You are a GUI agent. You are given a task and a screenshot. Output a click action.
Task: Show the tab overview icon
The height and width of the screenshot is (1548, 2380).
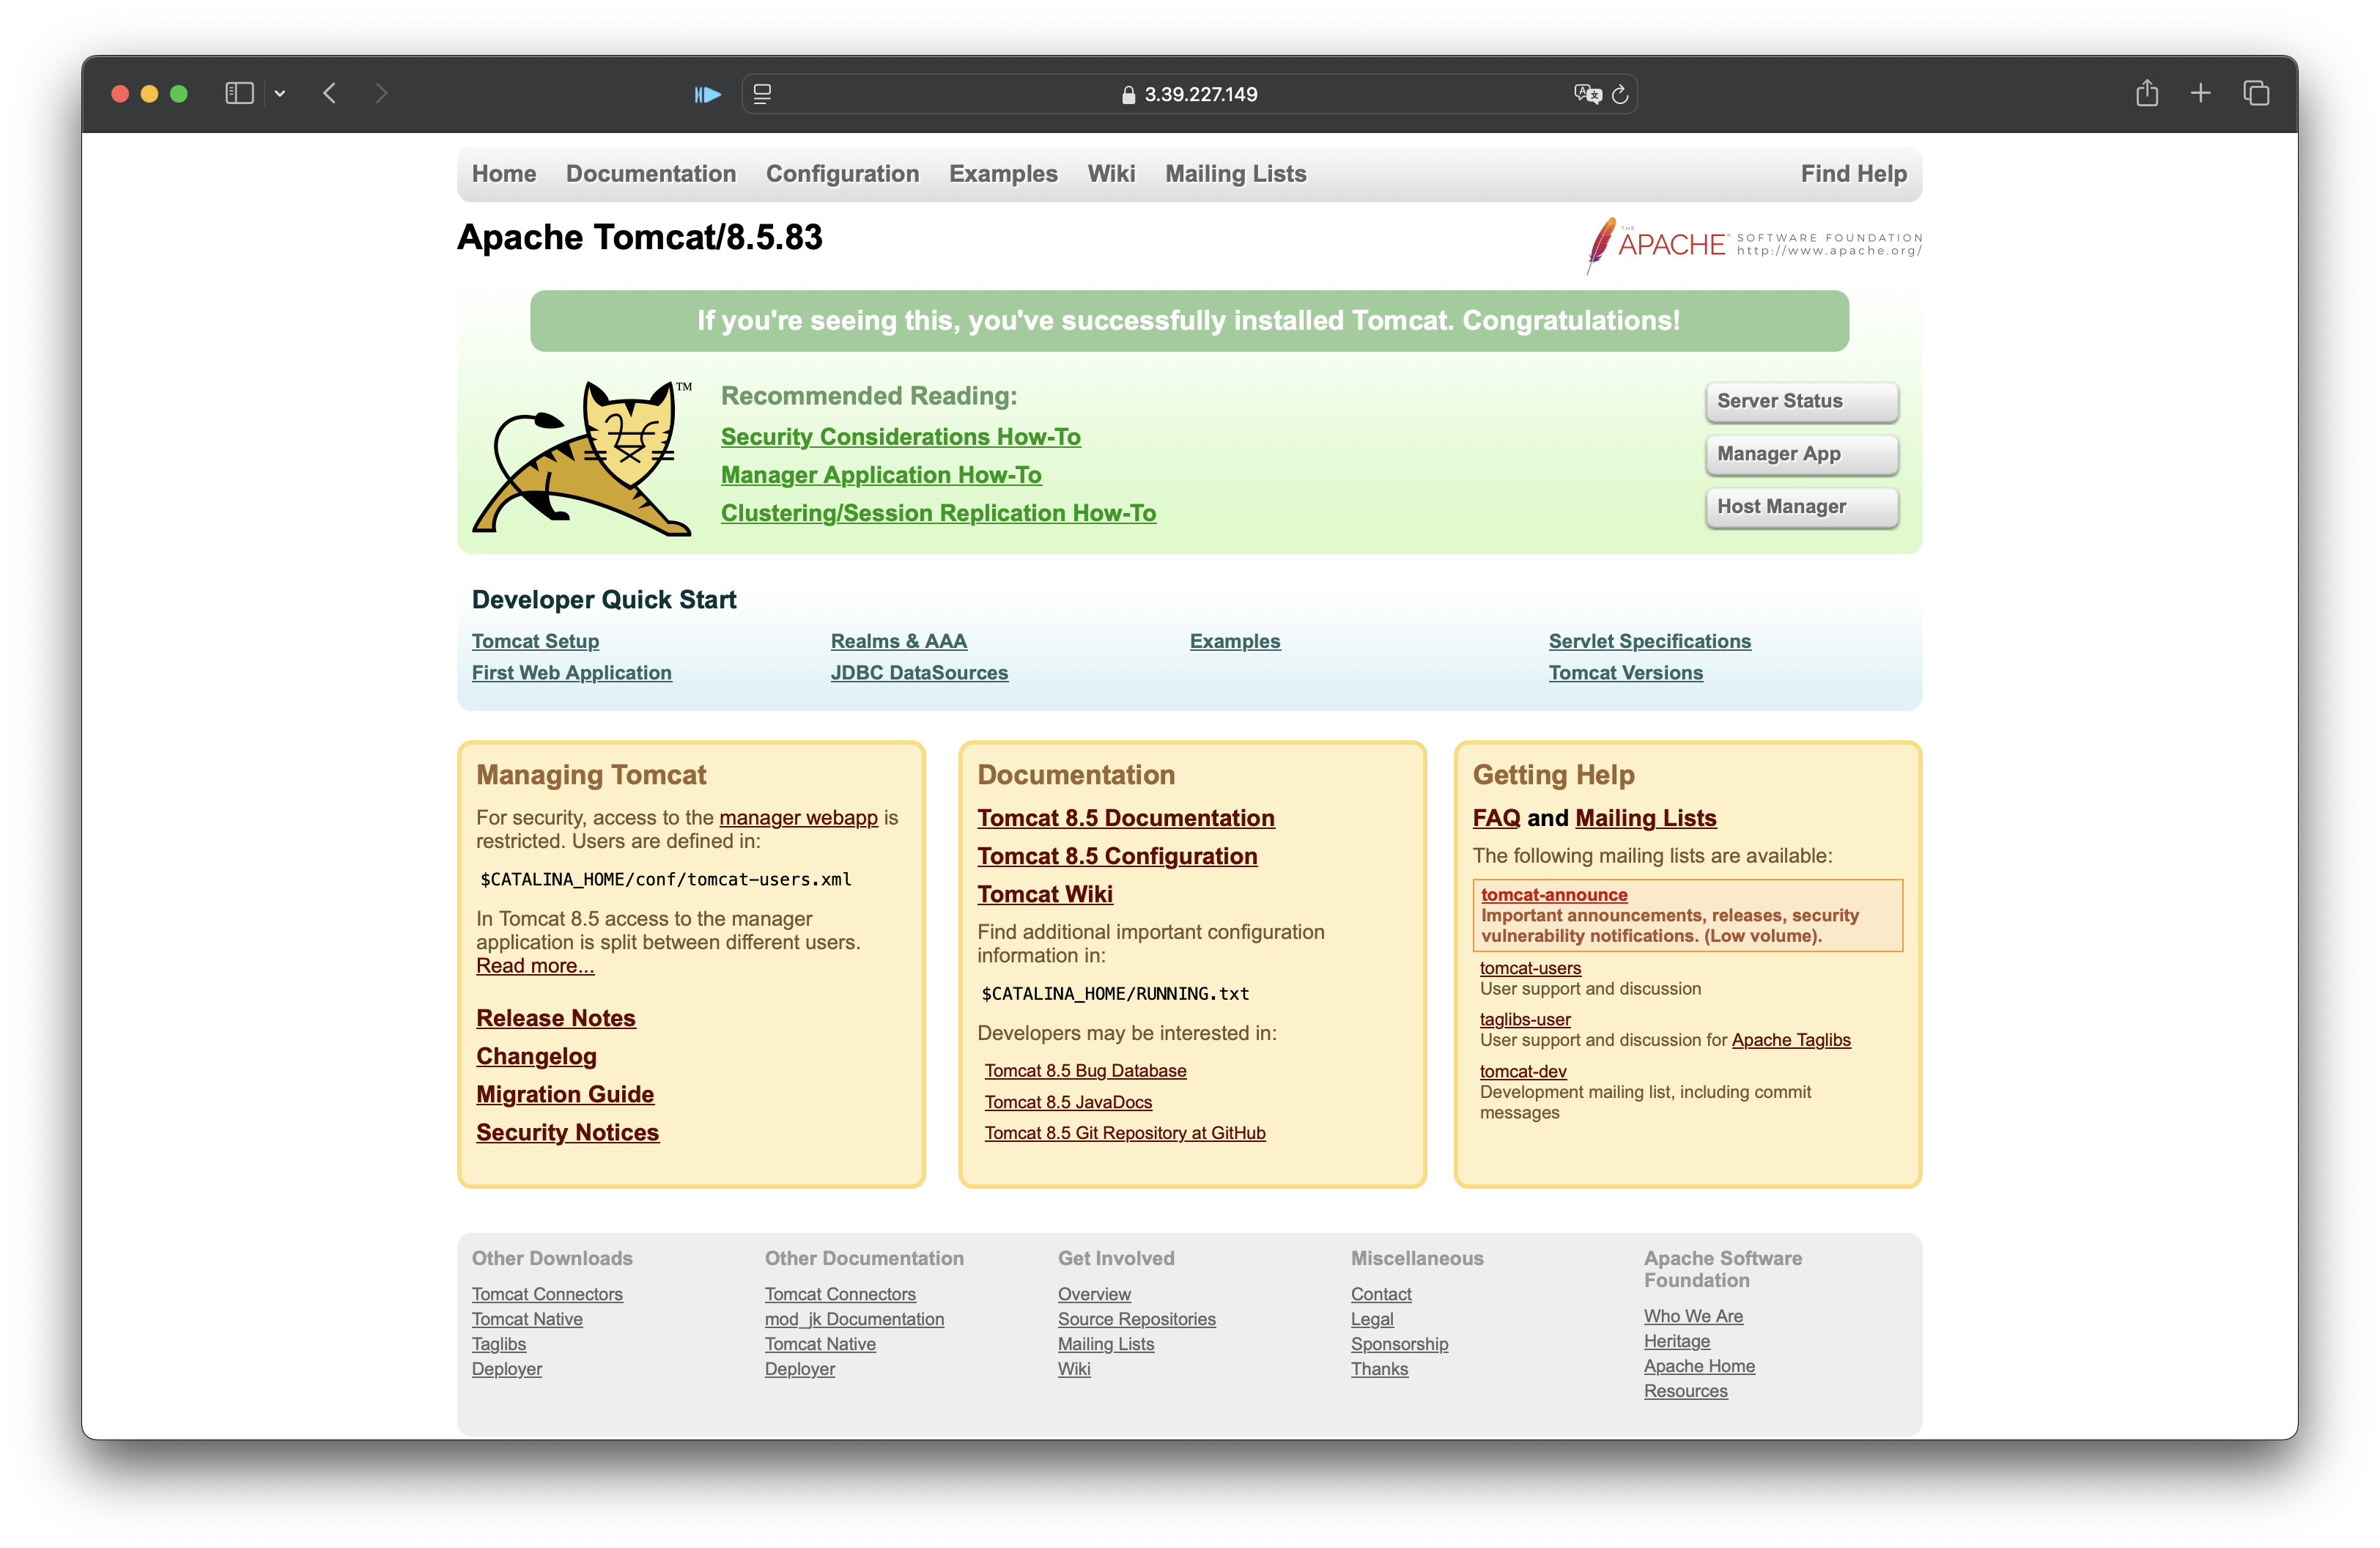2256,93
